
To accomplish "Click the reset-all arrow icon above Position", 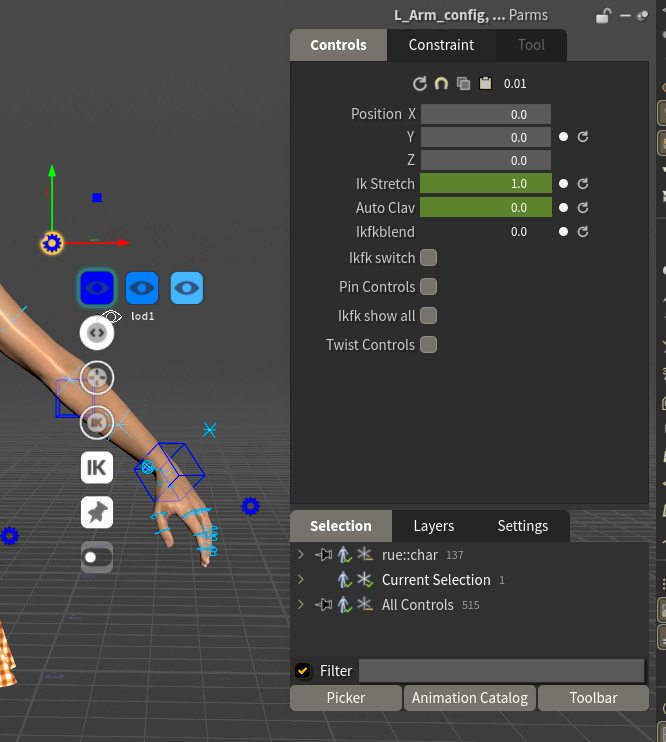I will (x=419, y=84).
